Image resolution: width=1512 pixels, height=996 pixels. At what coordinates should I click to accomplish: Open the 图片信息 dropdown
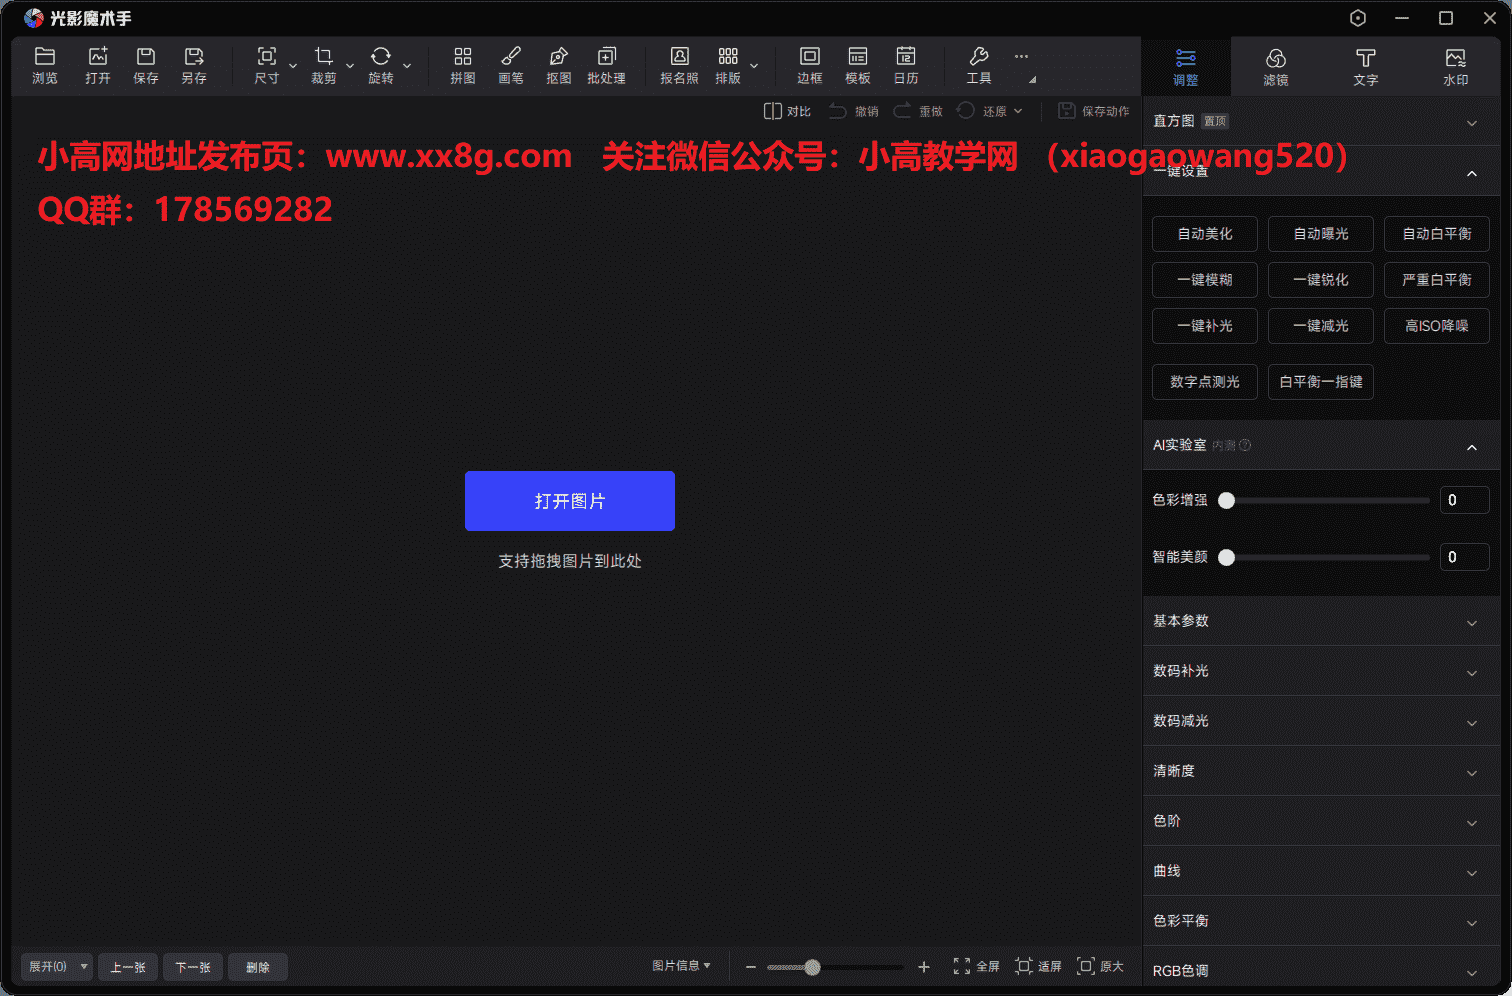pos(681,966)
